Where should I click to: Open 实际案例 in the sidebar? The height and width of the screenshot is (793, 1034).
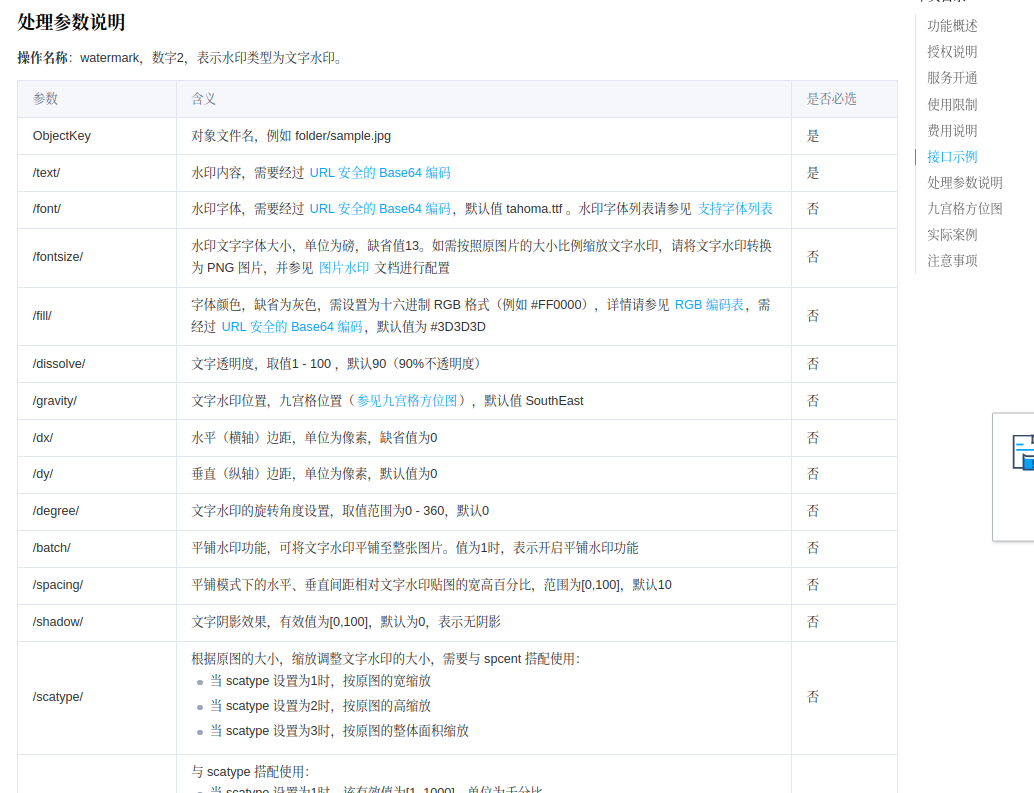tap(952, 235)
